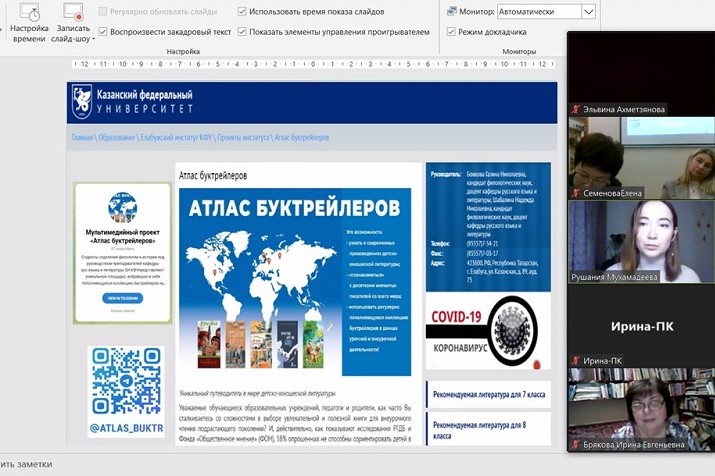Click the monitor icon beside Монитор label
715x476 pixels.
pyautogui.click(x=451, y=12)
